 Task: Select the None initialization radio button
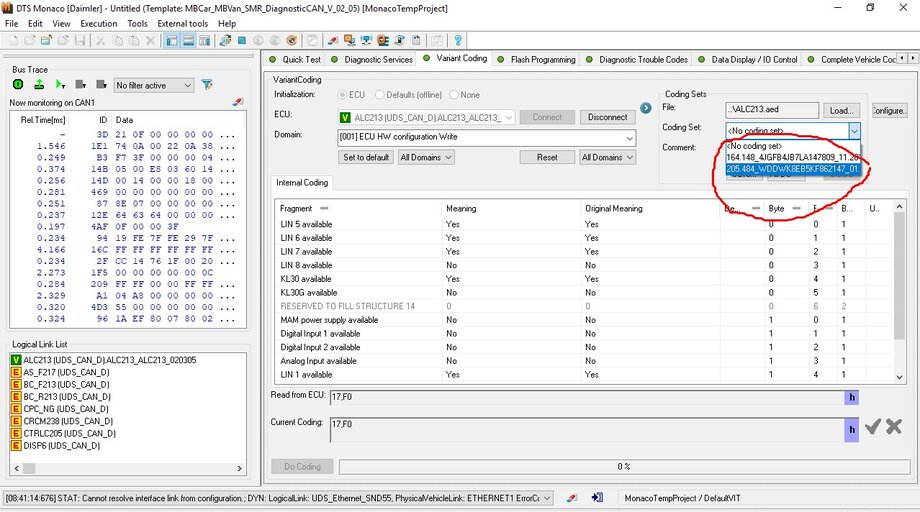(x=454, y=94)
